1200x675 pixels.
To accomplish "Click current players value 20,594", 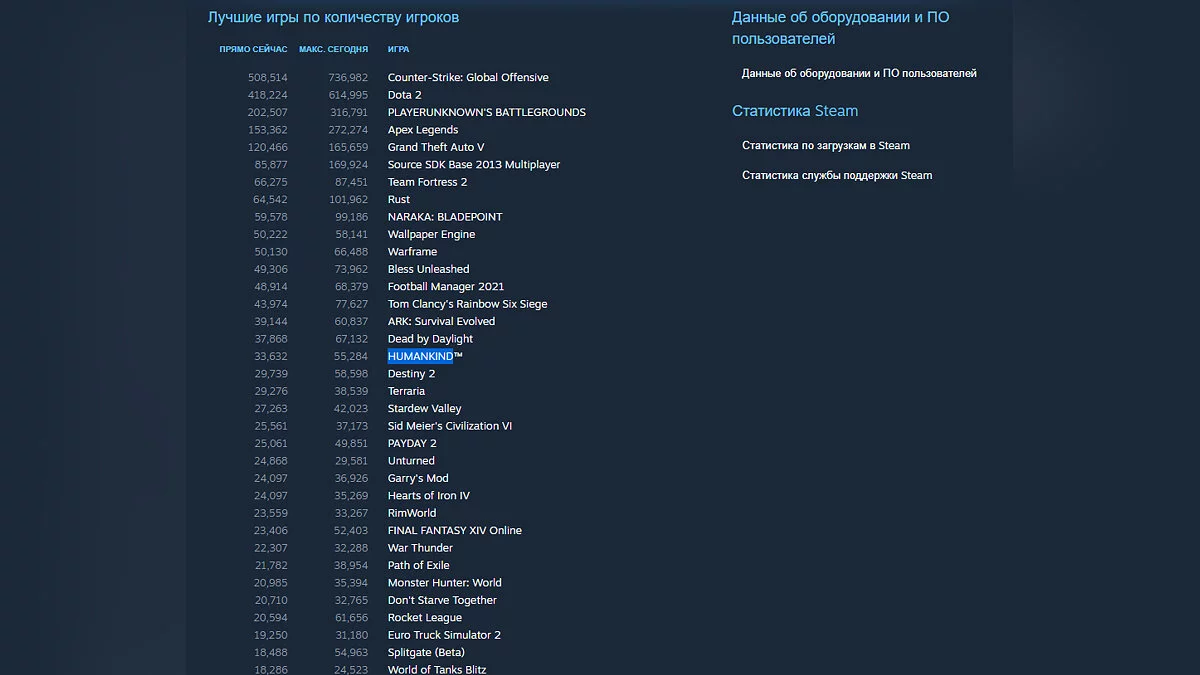I will [x=271, y=618].
